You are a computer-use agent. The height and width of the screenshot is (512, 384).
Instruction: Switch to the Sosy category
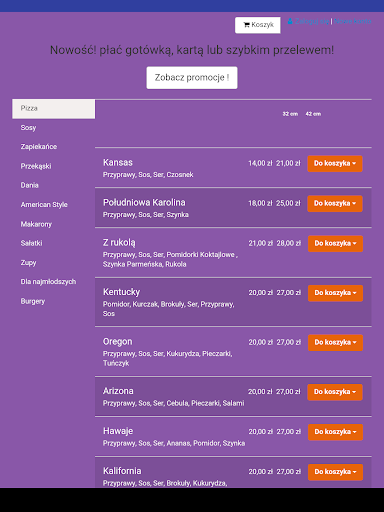point(28,128)
